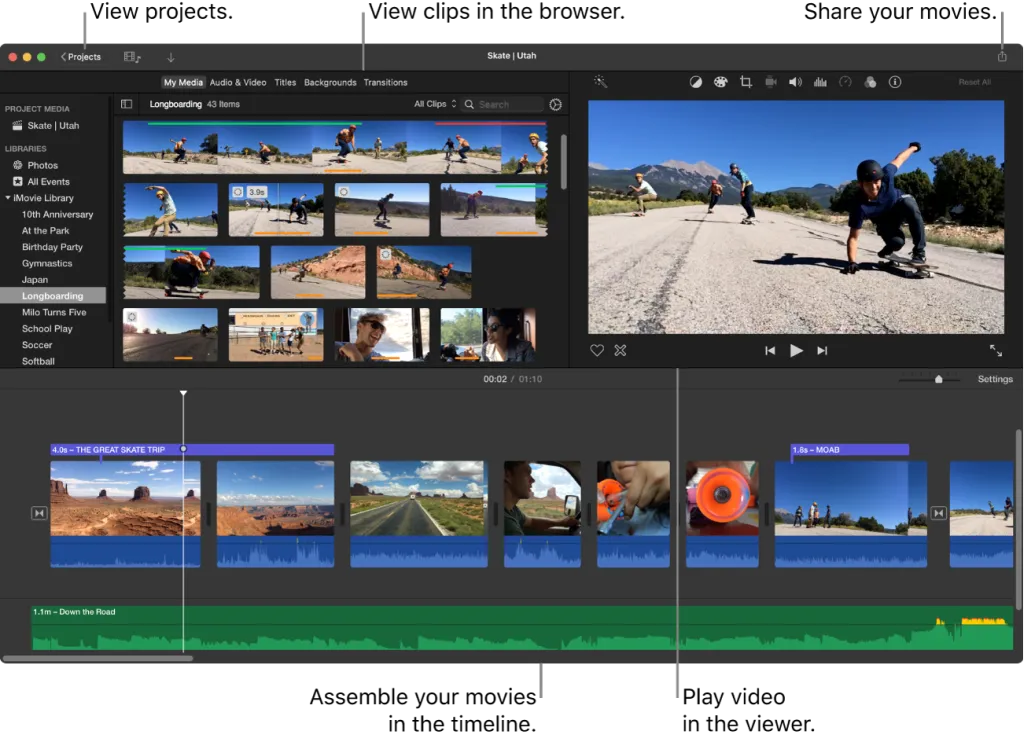Open the All Clips filter dropdown
The height and width of the screenshot is (742, 1024).
click(435, 104)
